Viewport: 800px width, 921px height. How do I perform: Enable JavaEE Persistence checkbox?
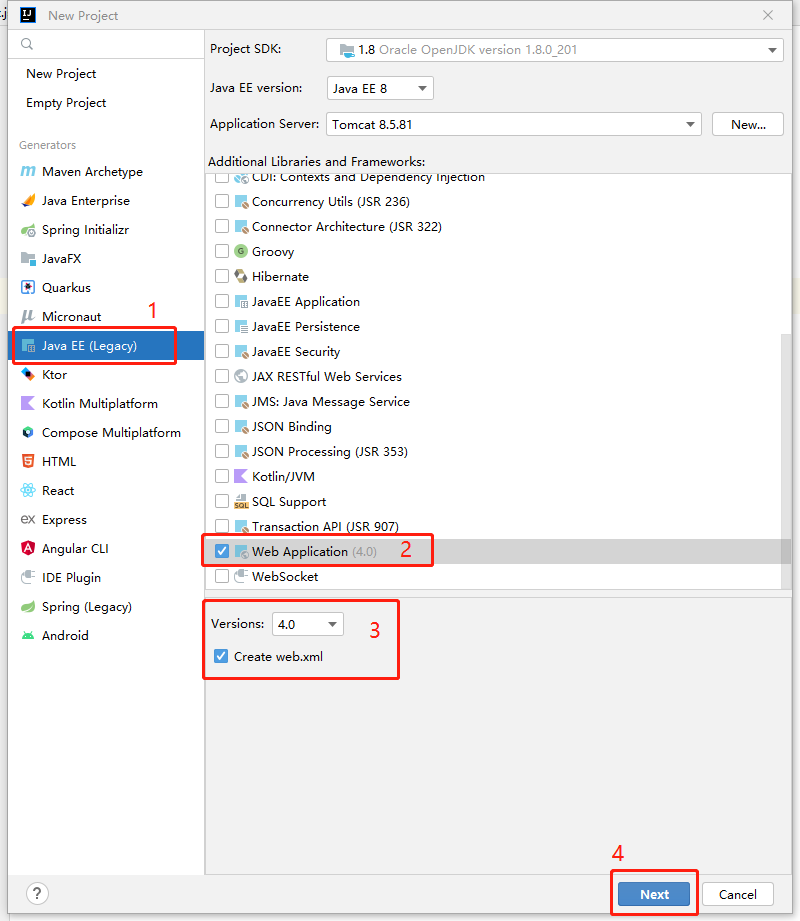coord(222,326)
